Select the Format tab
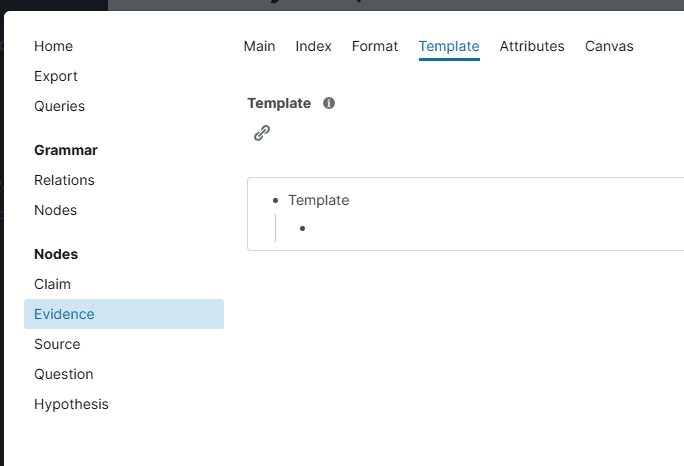Image resolution: width=684 pixels, height=466 pixels. [375, 46]
